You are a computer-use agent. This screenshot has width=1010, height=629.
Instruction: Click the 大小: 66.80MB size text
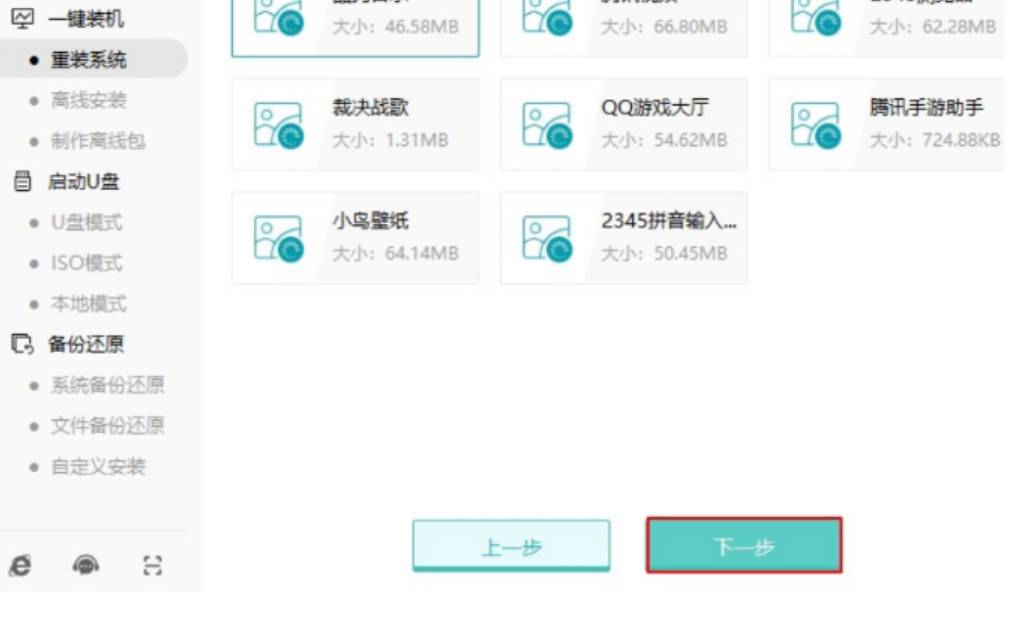point(663,26)
